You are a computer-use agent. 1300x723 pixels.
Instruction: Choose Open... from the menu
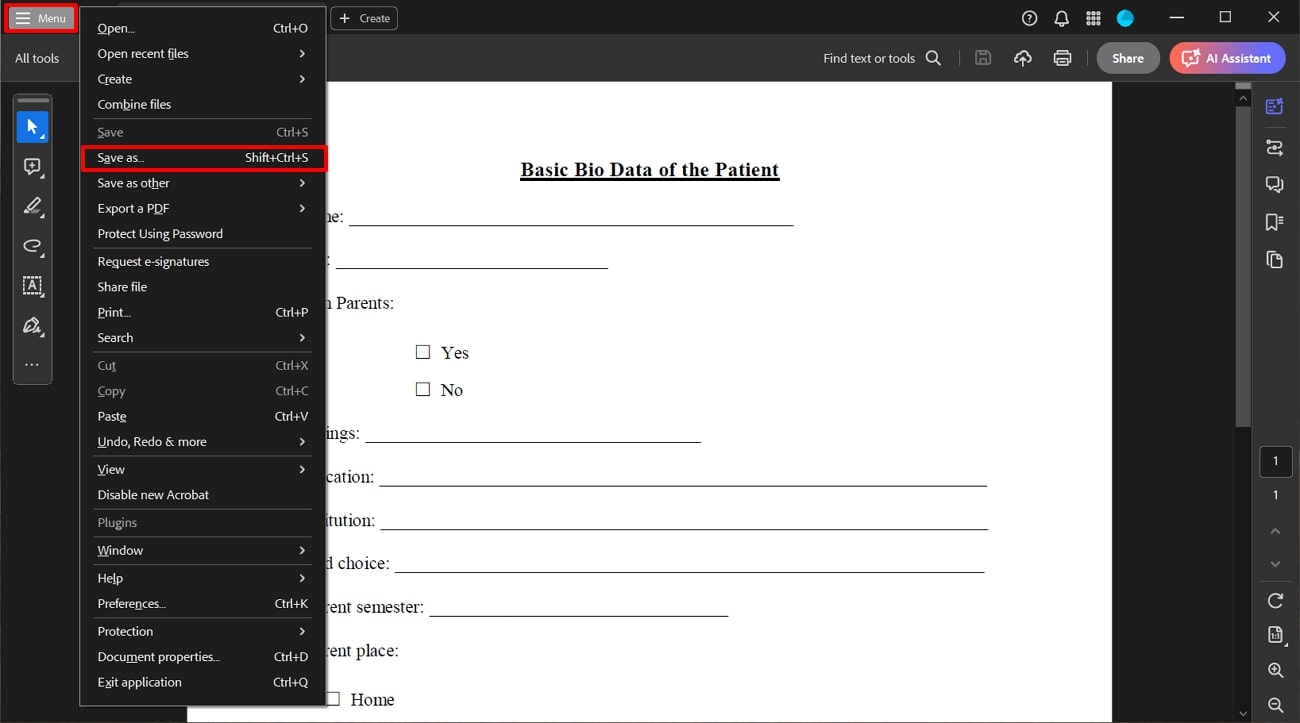pos(203,29)
